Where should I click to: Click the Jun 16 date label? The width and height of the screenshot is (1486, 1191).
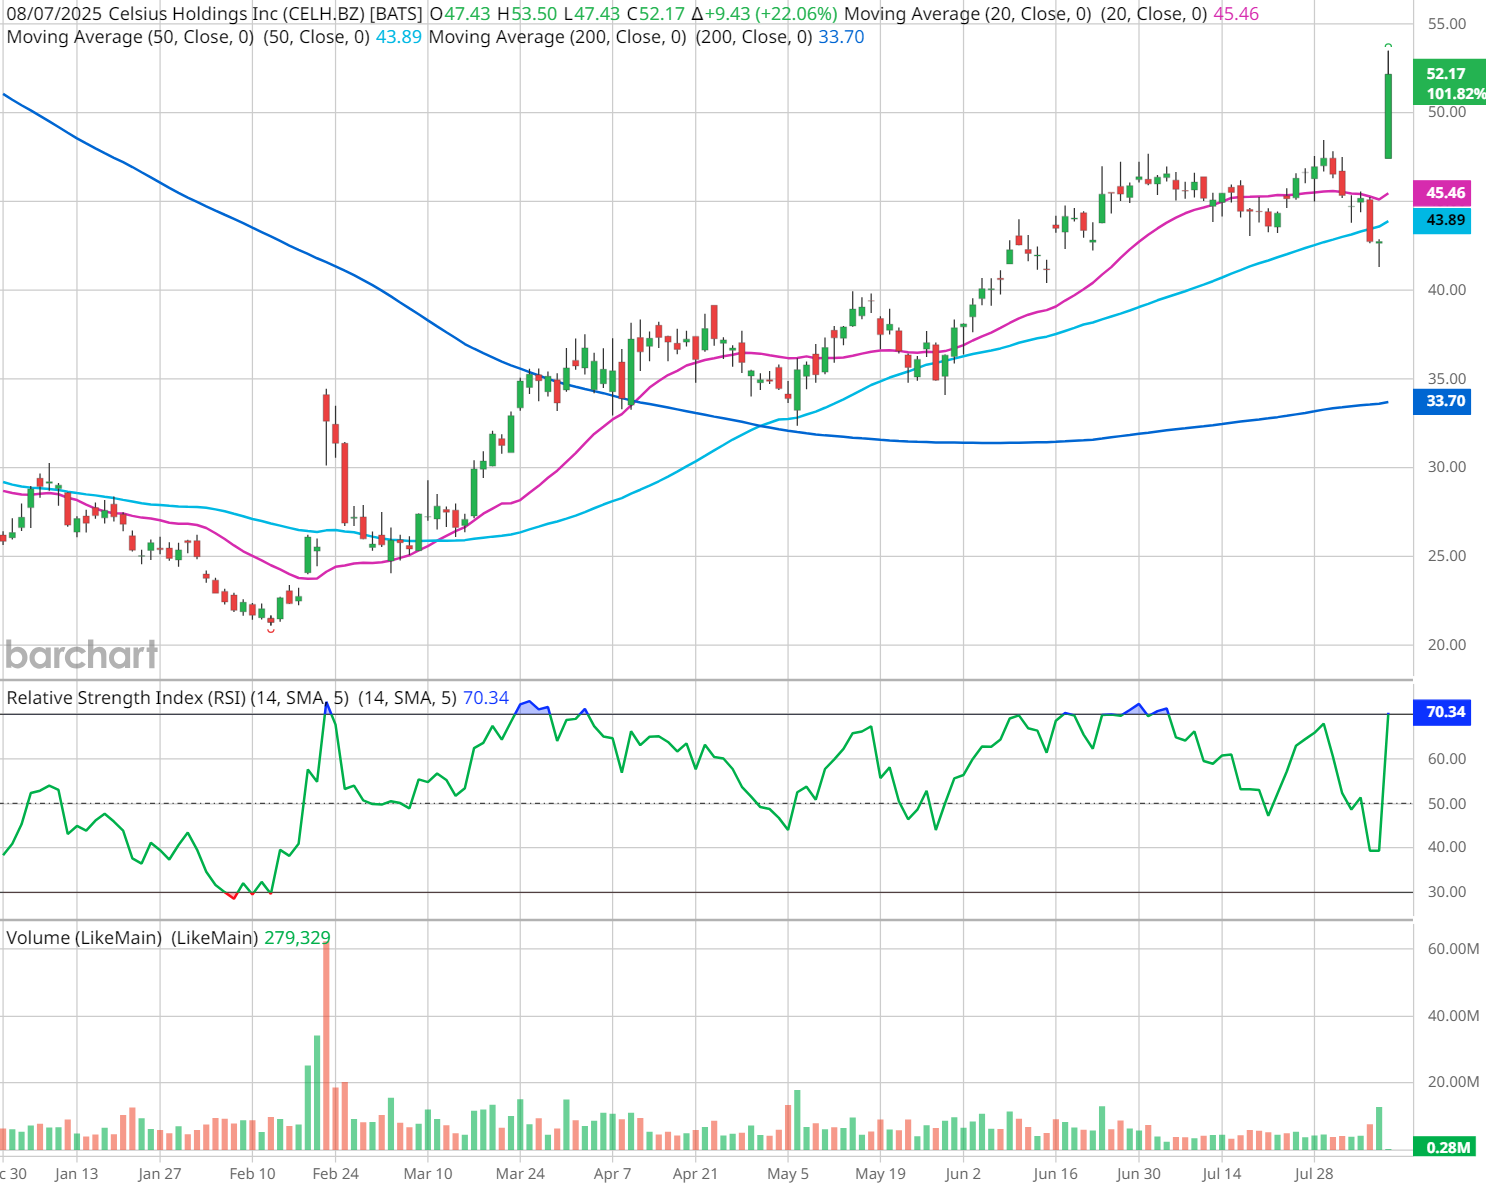click(1055, 1174)
